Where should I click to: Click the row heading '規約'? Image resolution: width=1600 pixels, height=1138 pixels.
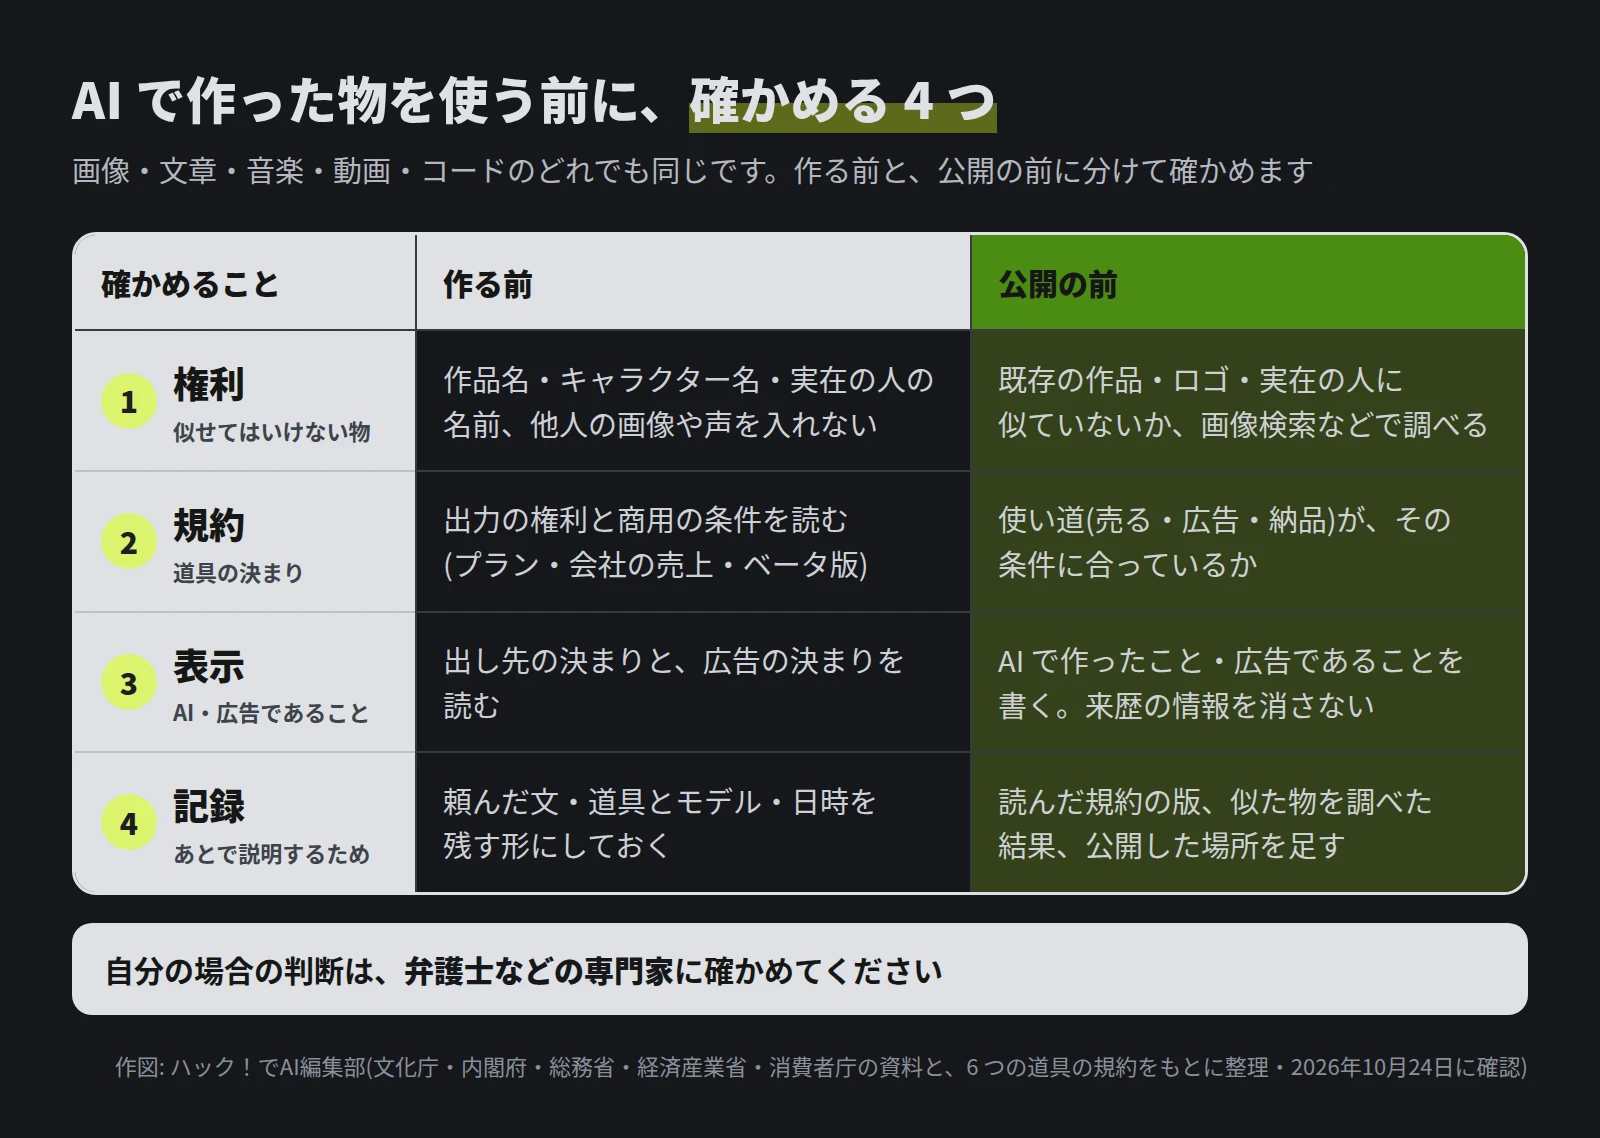click(x=209, y=526)
